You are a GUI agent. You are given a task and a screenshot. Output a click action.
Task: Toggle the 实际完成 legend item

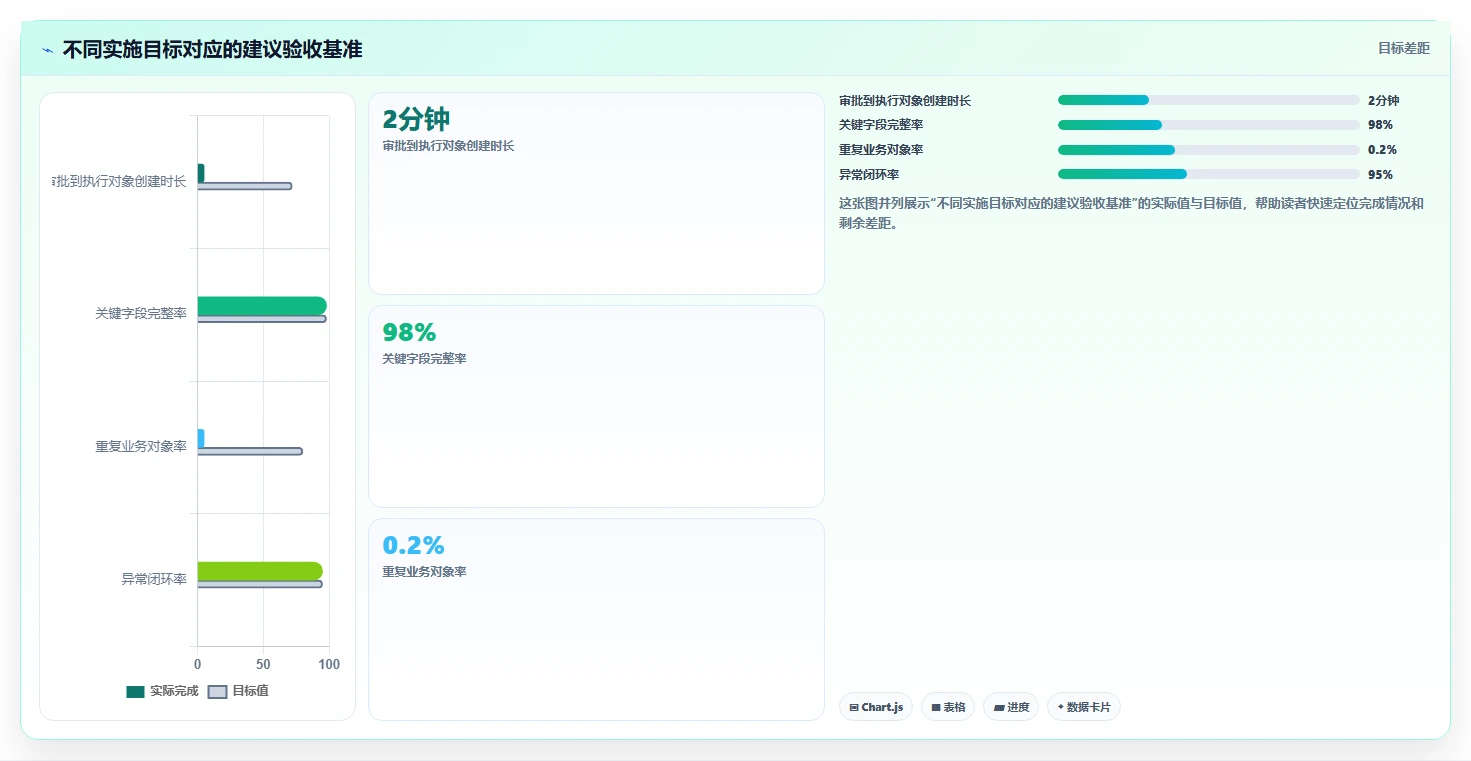(x=163, y=691)
